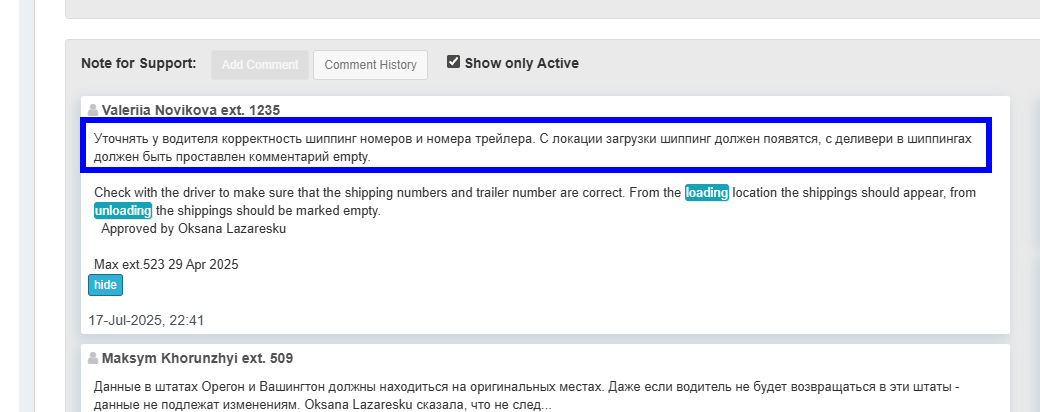The width and height of the screenshot is (1040, 412).
Task: Open the Comment History
Action: tap(370, 65)
